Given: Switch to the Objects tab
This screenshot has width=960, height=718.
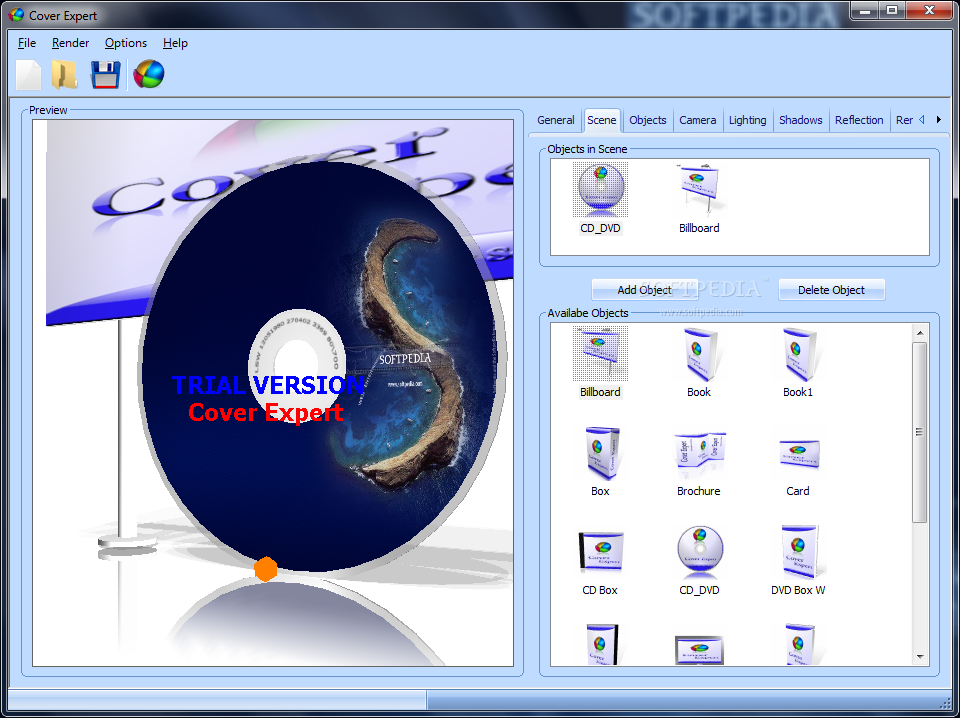Looking at the screenshot, I should click(x=647, y=120).
